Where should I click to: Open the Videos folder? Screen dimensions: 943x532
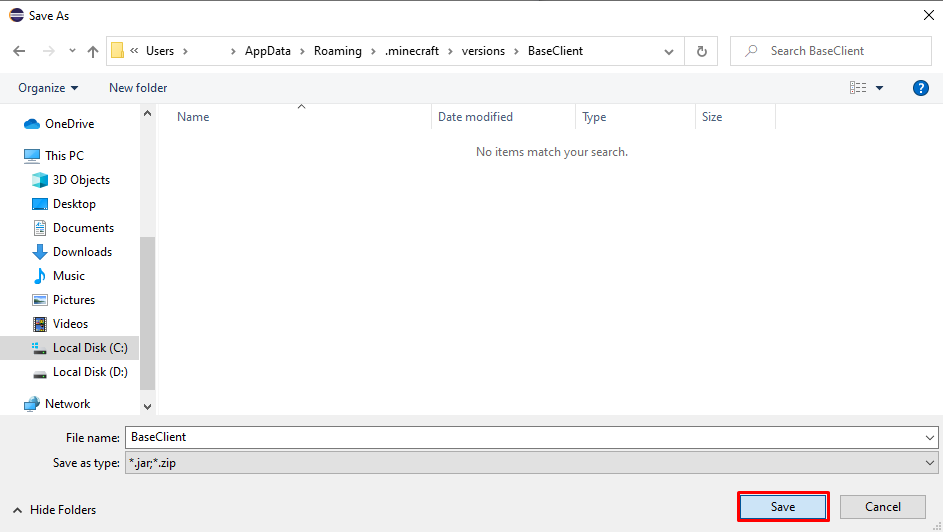[x=60, y=324]
